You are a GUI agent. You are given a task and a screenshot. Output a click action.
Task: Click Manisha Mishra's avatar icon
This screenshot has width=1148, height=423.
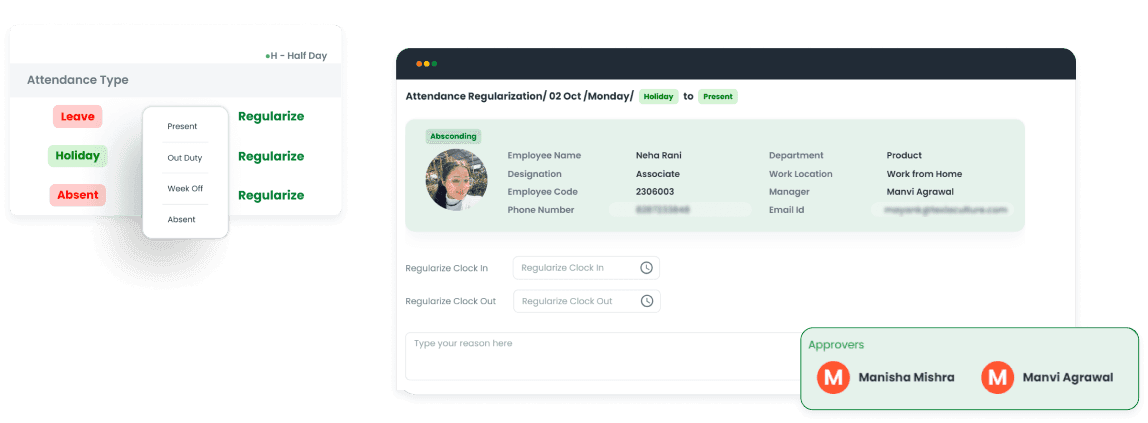833,378
